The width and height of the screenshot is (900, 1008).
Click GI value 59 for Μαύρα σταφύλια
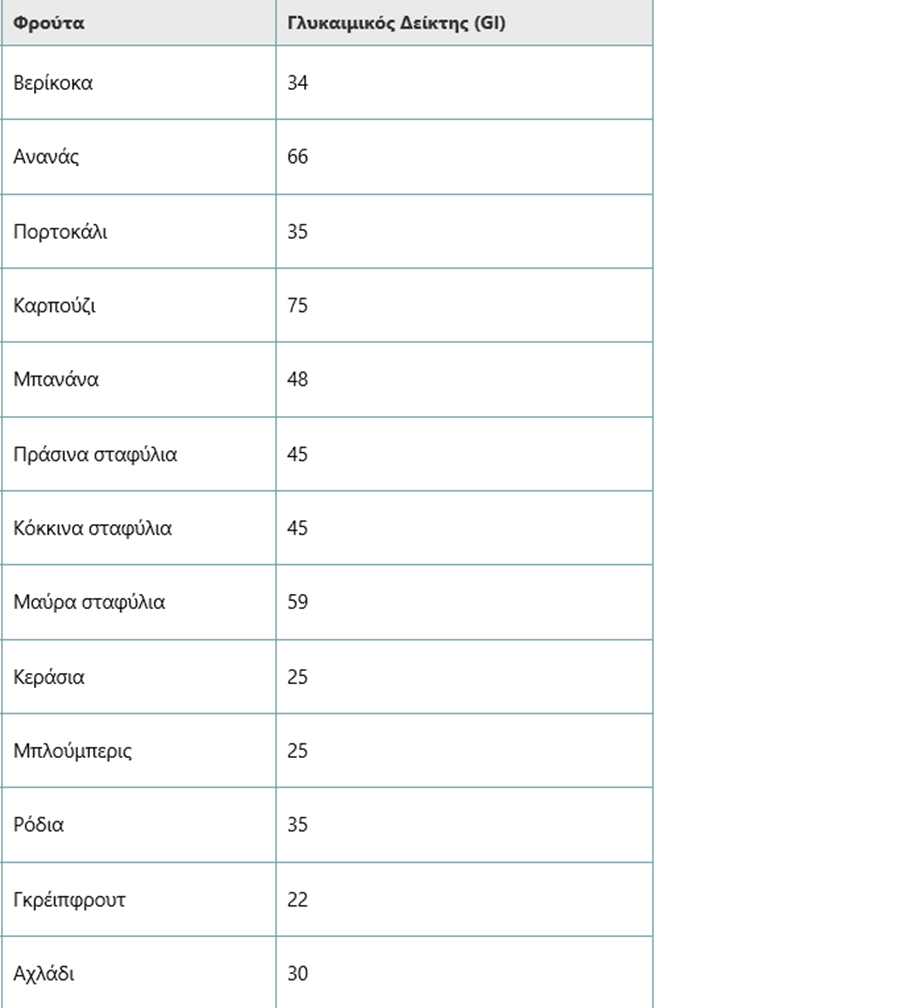tap(298, 602)
